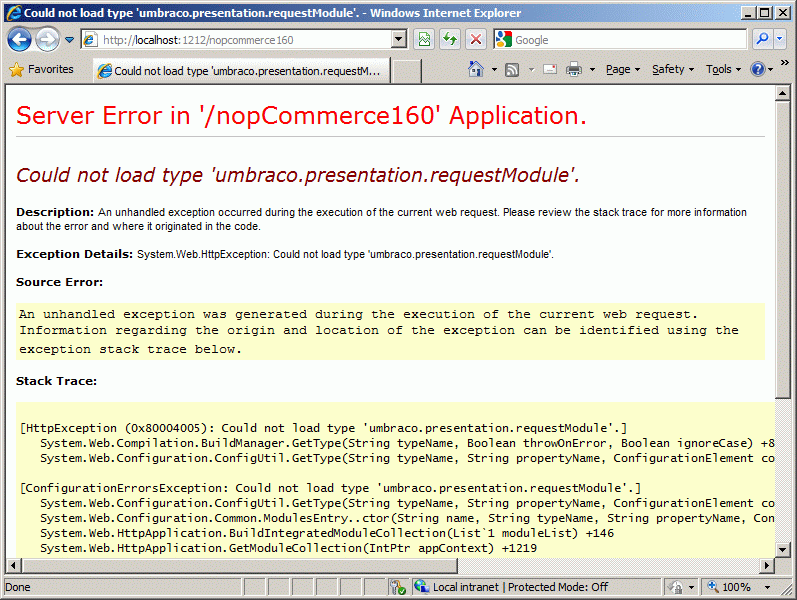Click the ConfigurationErrorsException stack line
This screenshot has height=600, width=797.
[330, 488]
